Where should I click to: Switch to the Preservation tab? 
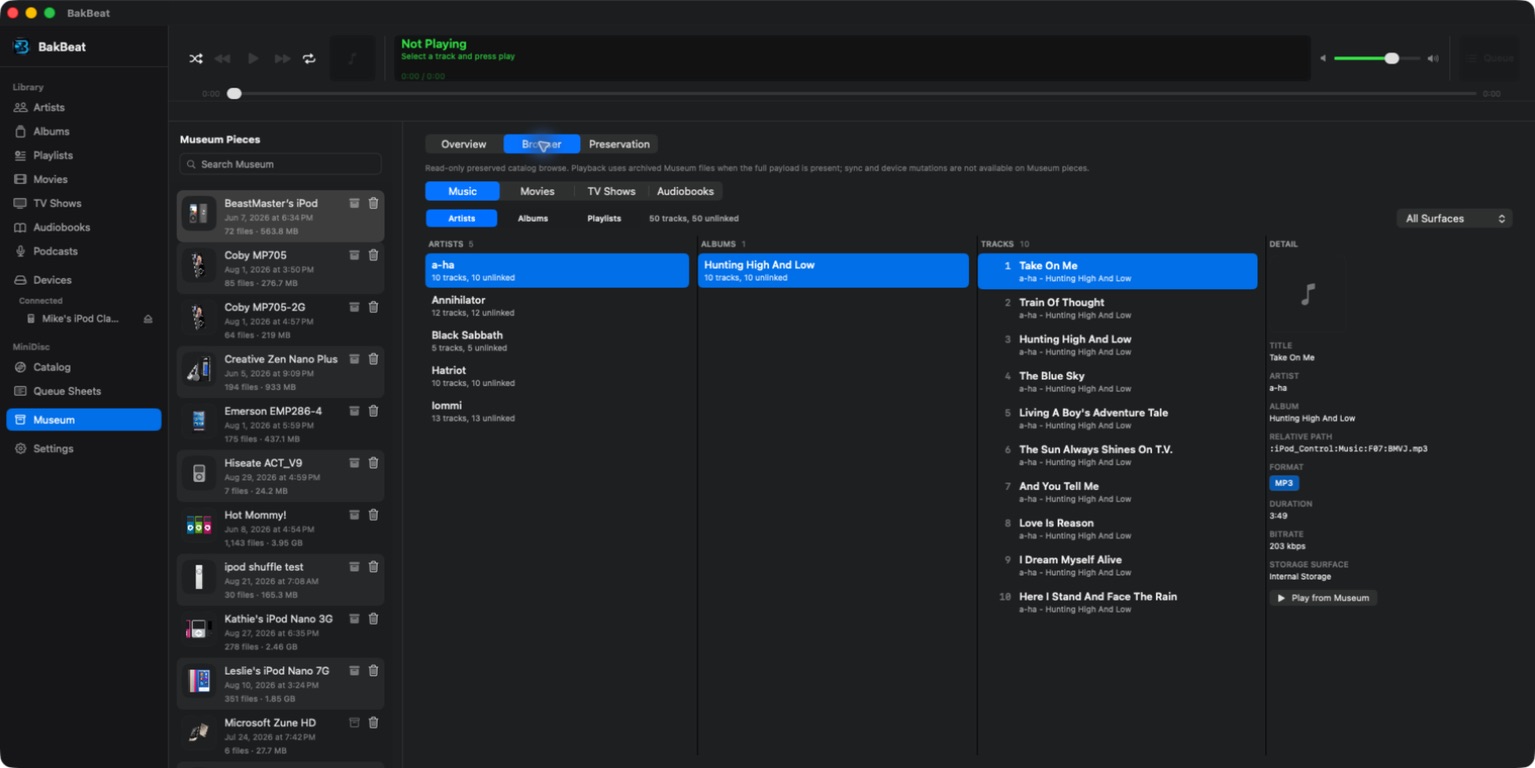pos(619,144)
